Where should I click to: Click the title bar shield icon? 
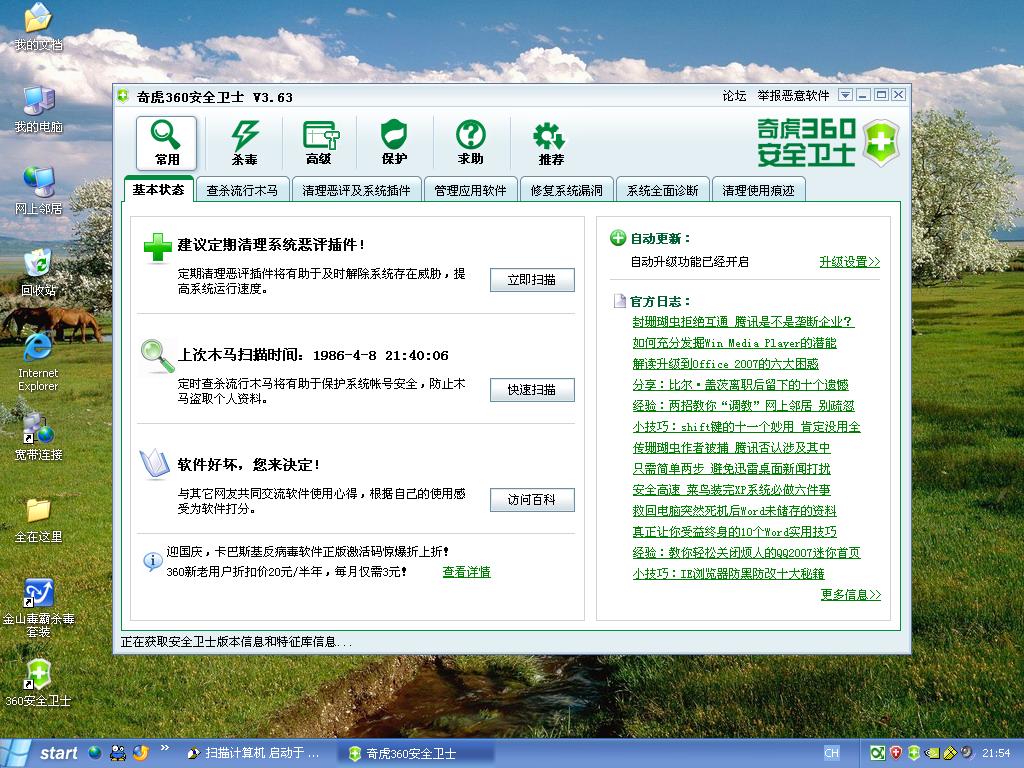tap(123, 97)
